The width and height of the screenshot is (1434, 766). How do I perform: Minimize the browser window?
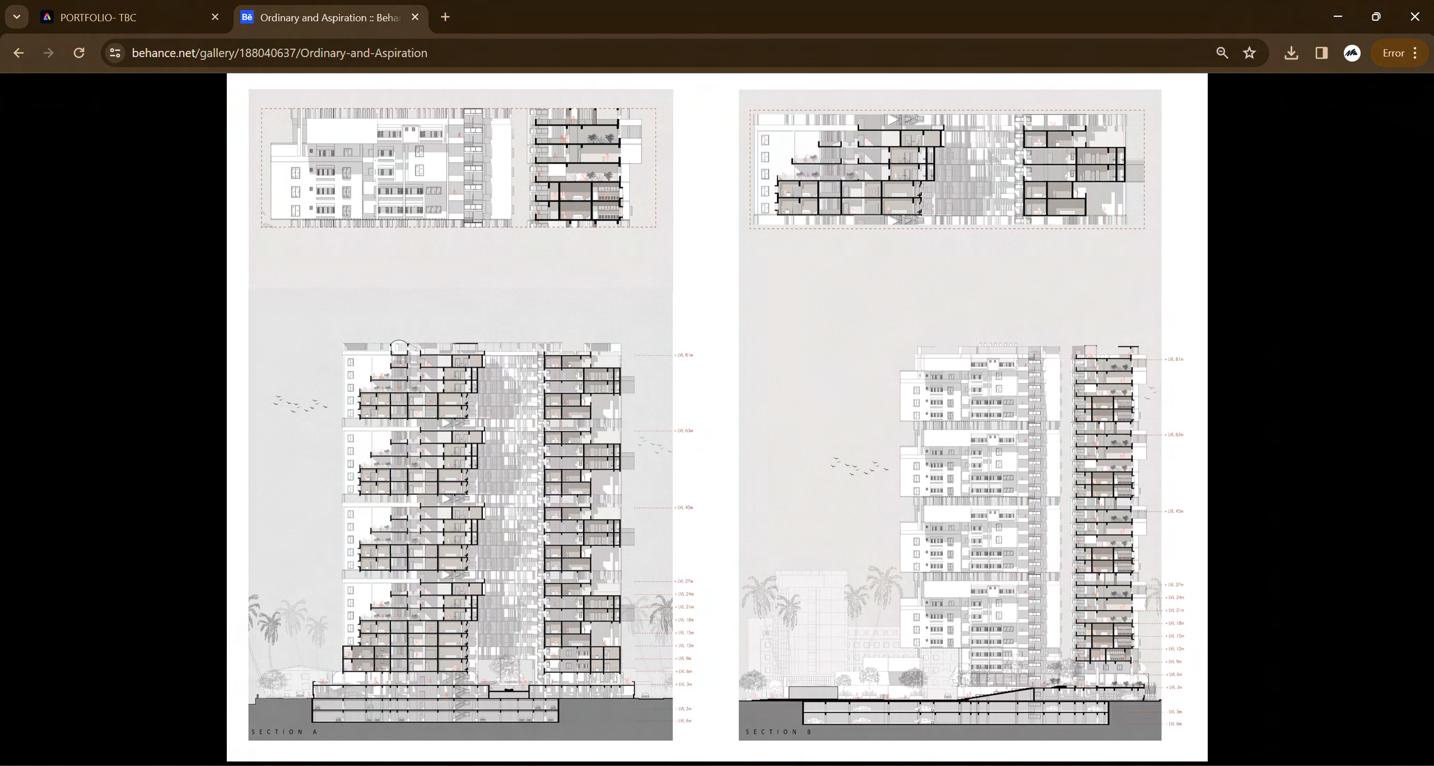(x=1337, y=17)
